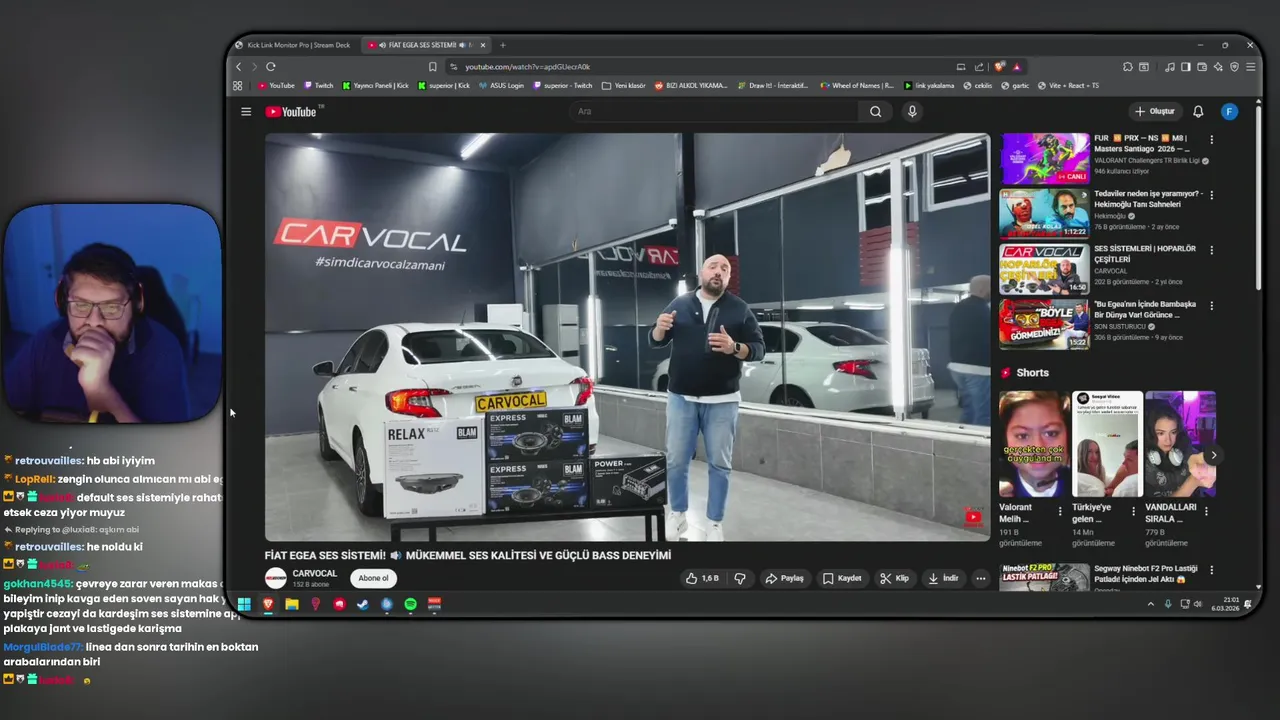
Task: Bookmark this page icon in address bar
Action: (x=432, y=67)
